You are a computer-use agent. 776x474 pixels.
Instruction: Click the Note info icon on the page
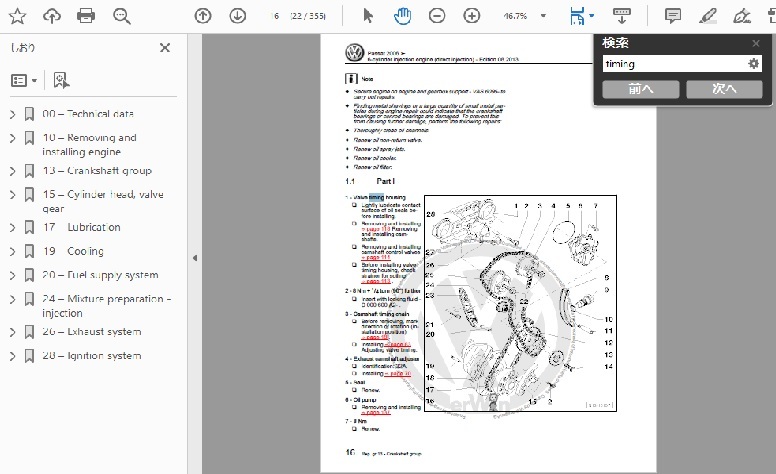(x=351, y=79)
